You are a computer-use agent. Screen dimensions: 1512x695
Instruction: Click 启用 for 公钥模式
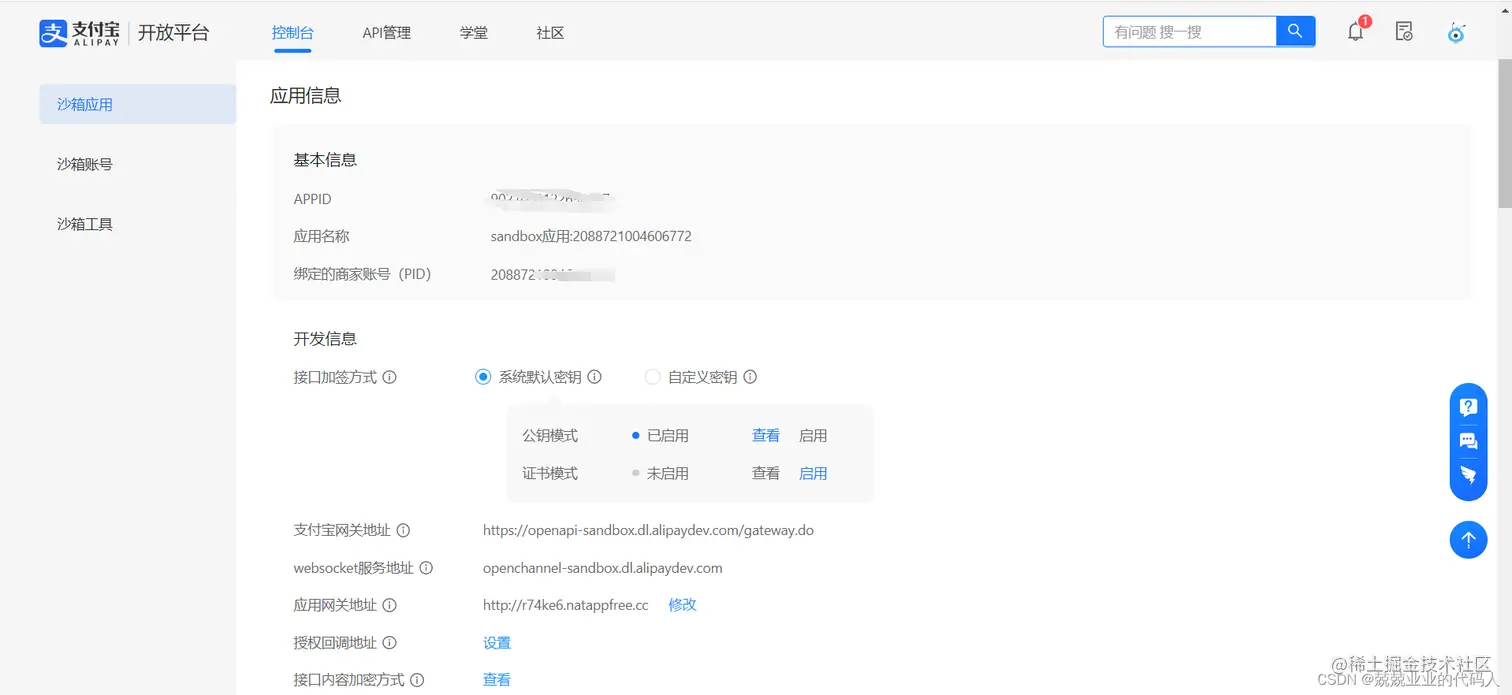tap(813, 436)
